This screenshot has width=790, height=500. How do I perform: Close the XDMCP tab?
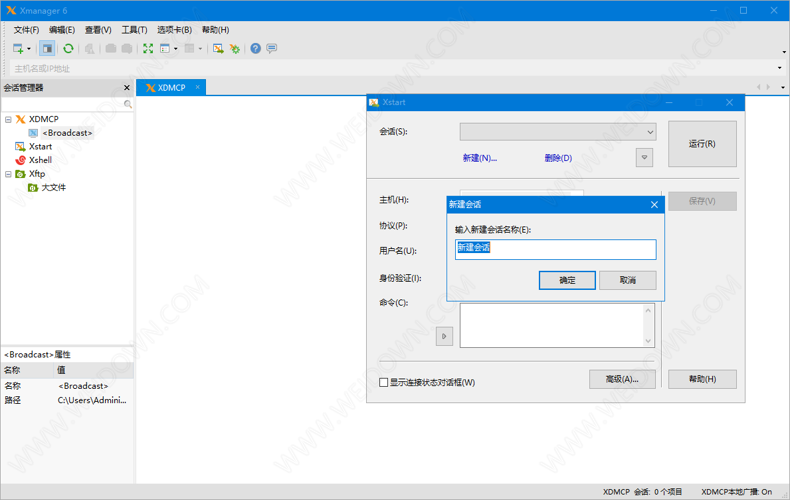[x=198, y=87]
